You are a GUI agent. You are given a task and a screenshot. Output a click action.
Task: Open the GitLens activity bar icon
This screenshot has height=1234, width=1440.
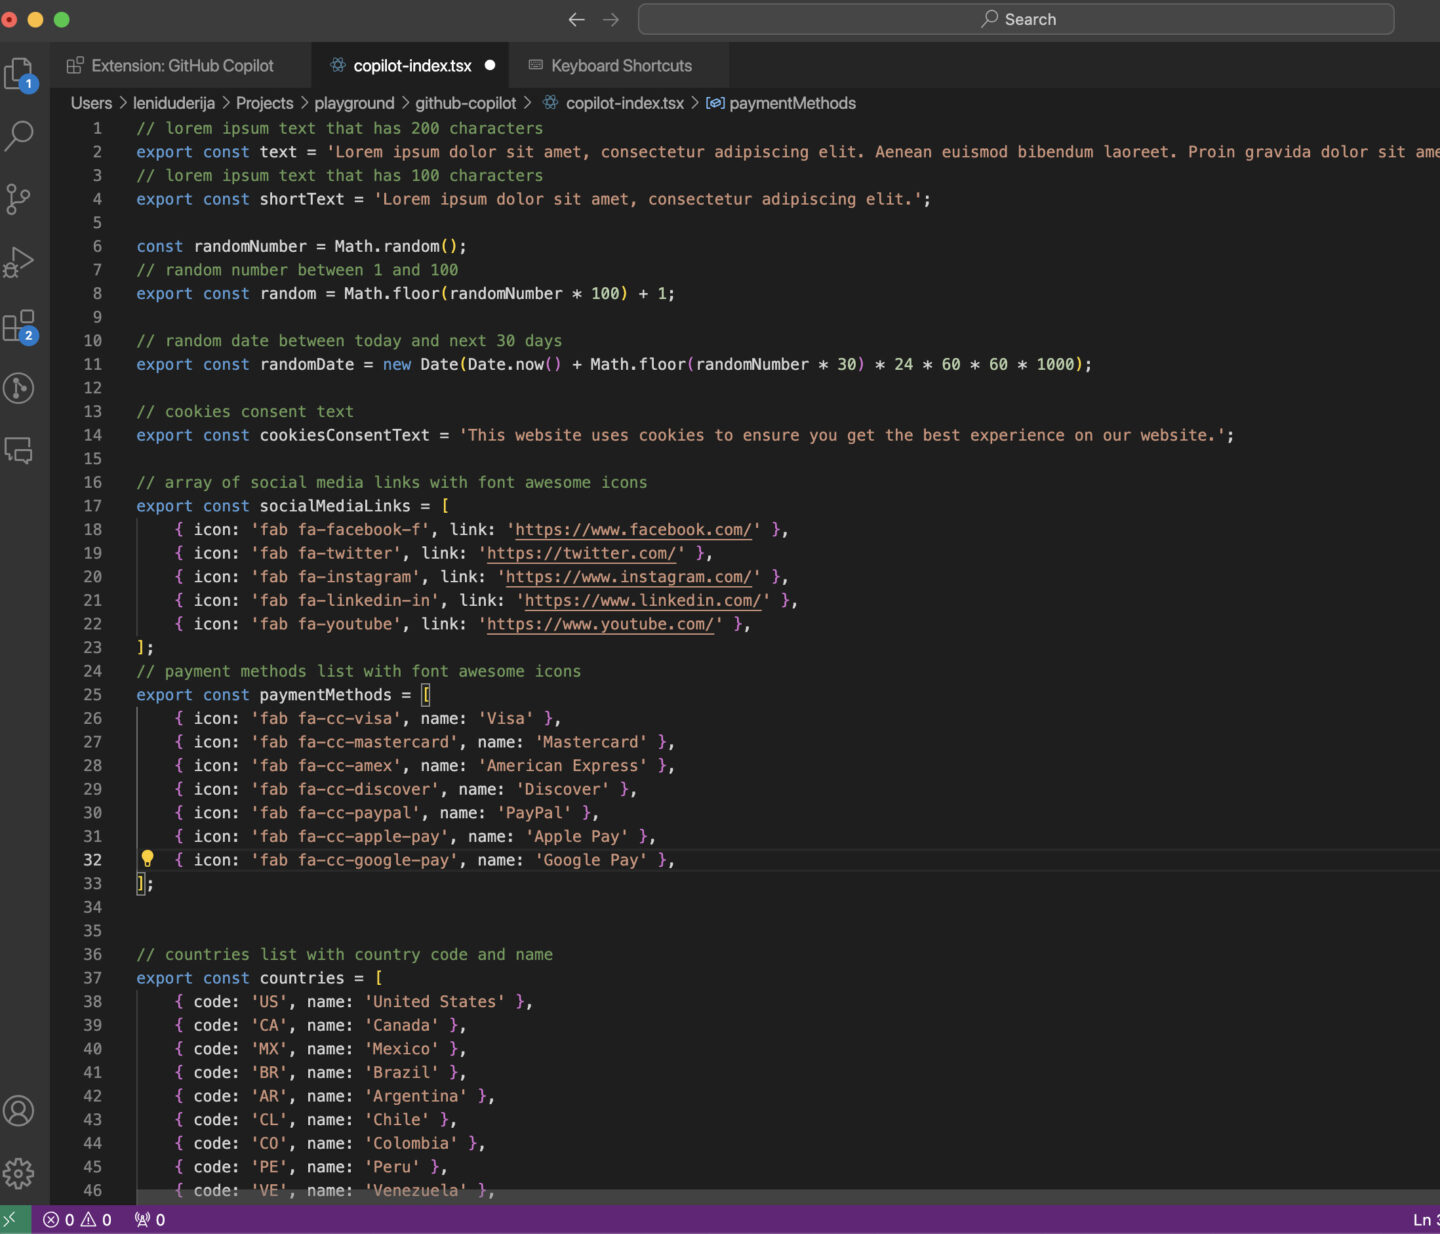tap(20, 389)
